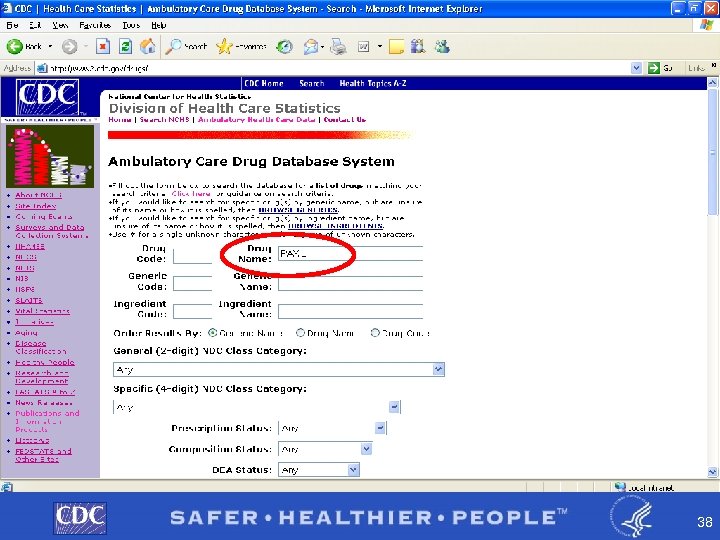Image resolution: width=720 pixels, height=540 pixels.
Task: Open the Home page house icon
Action: point(147,46)
